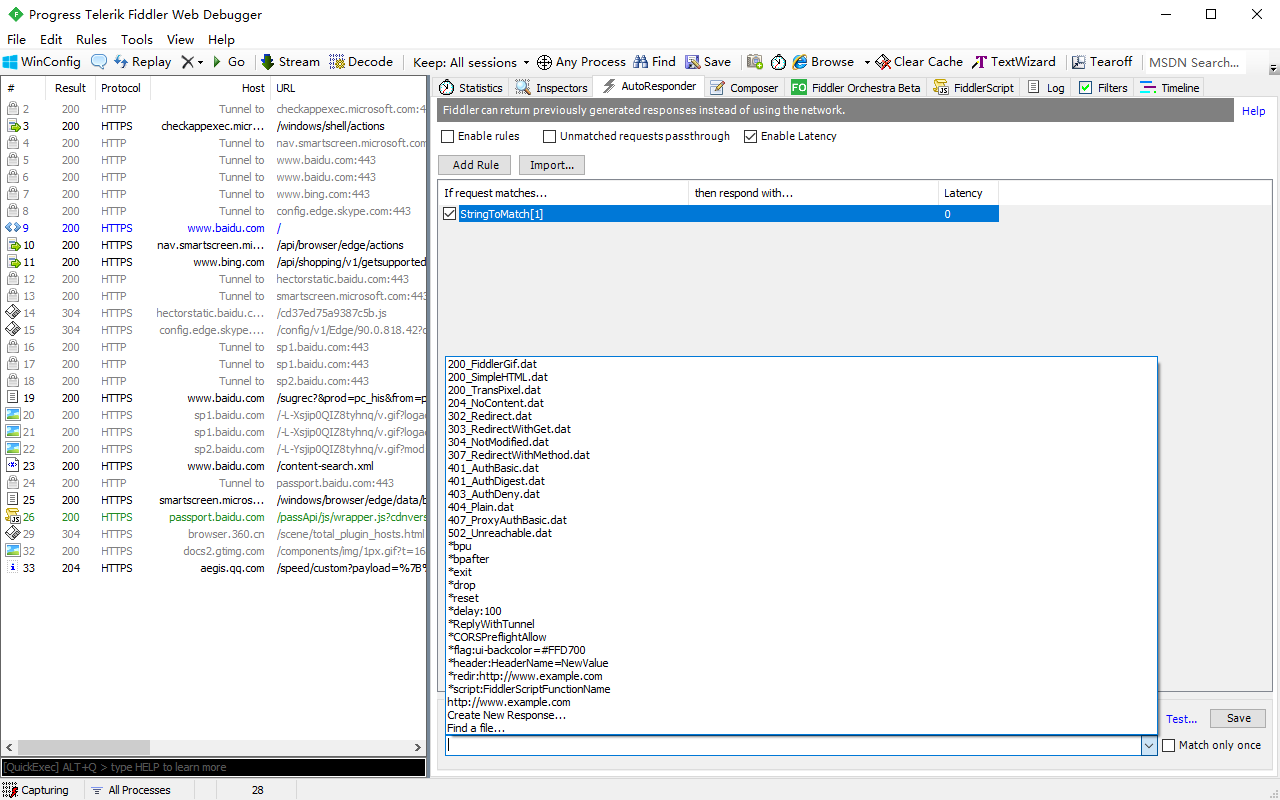This screenshot has width=1280, height=800.
Task: Open AutoResponder Help link
Action: click(1253, 111)
